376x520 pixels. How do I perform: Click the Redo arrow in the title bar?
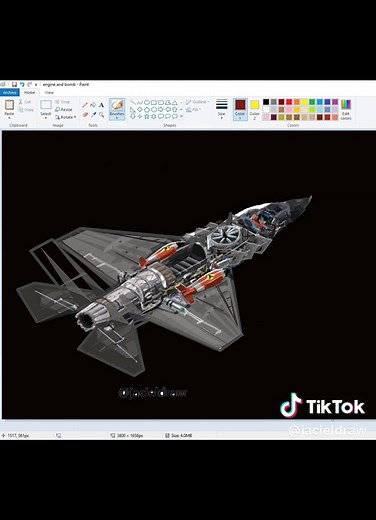click(29, 85)
